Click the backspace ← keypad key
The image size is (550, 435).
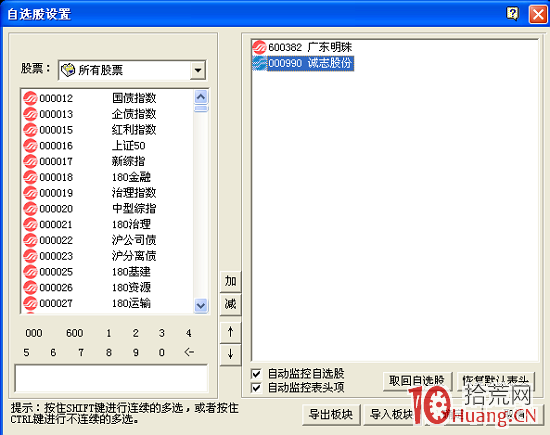tap(189, 352)
